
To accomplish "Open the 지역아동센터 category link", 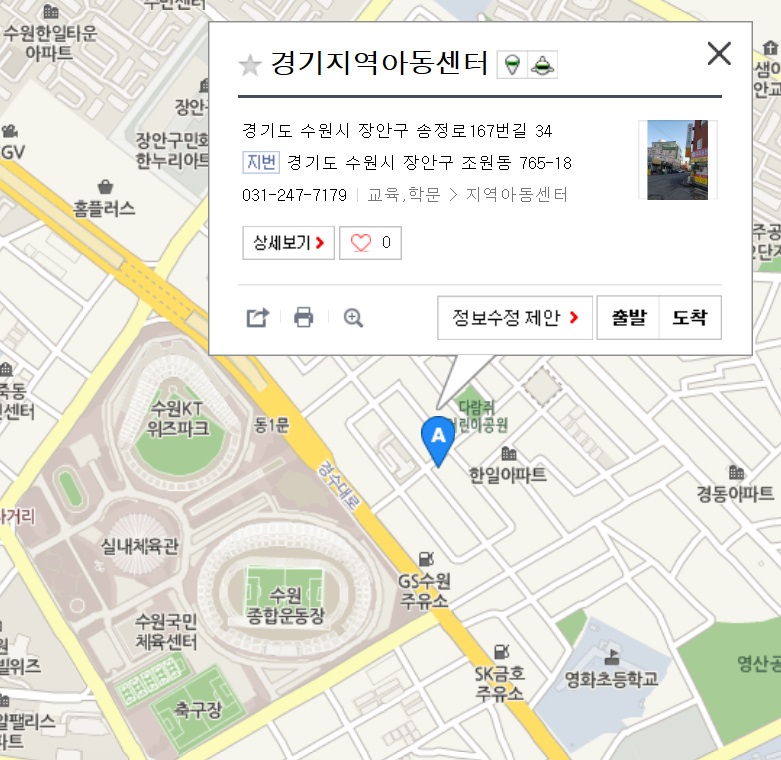I will [517, 194].
